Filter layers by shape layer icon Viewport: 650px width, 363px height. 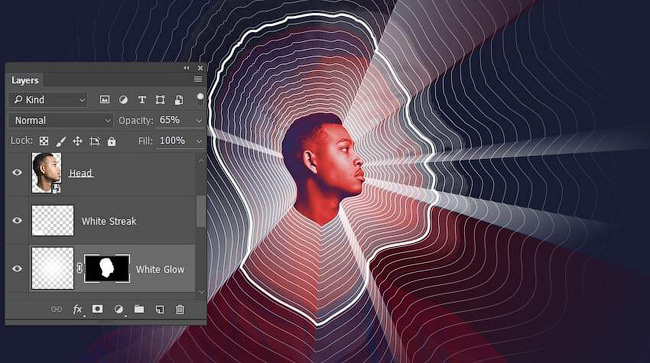coord(160,99)
